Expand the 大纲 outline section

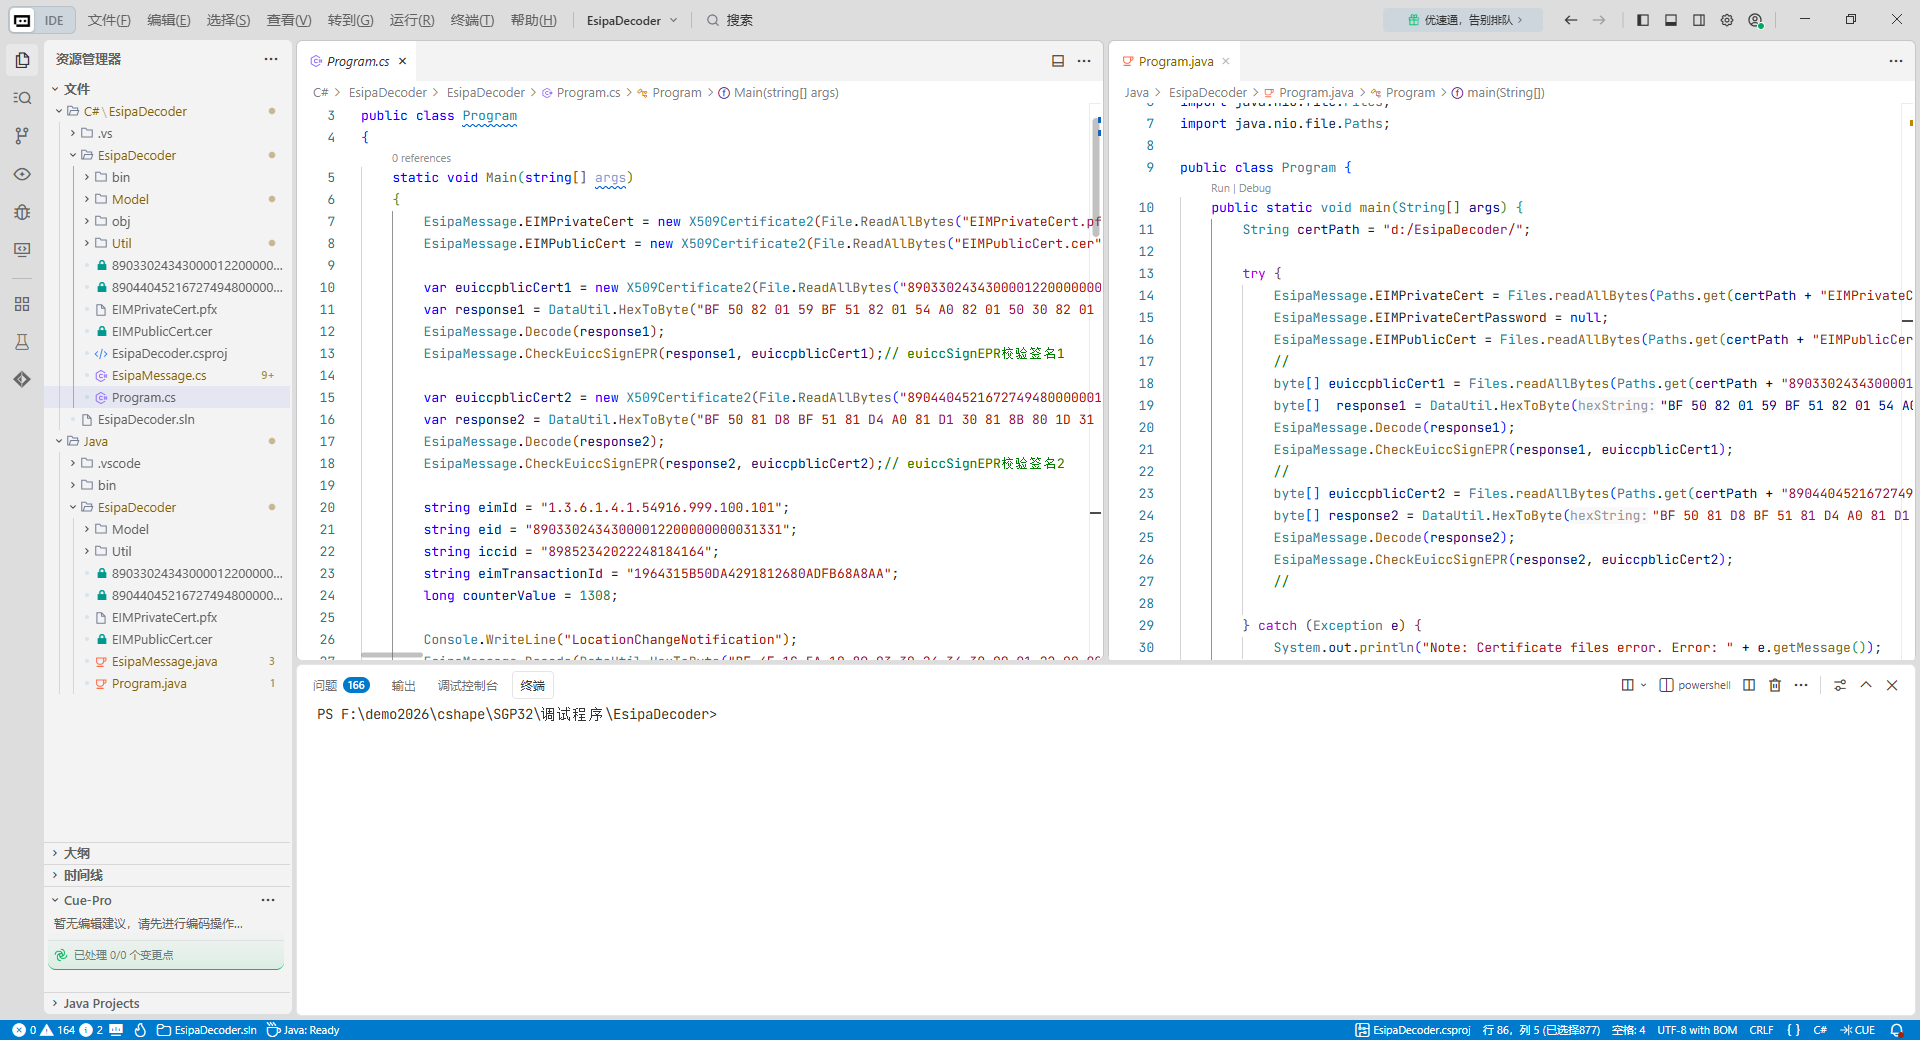[77, 853]
